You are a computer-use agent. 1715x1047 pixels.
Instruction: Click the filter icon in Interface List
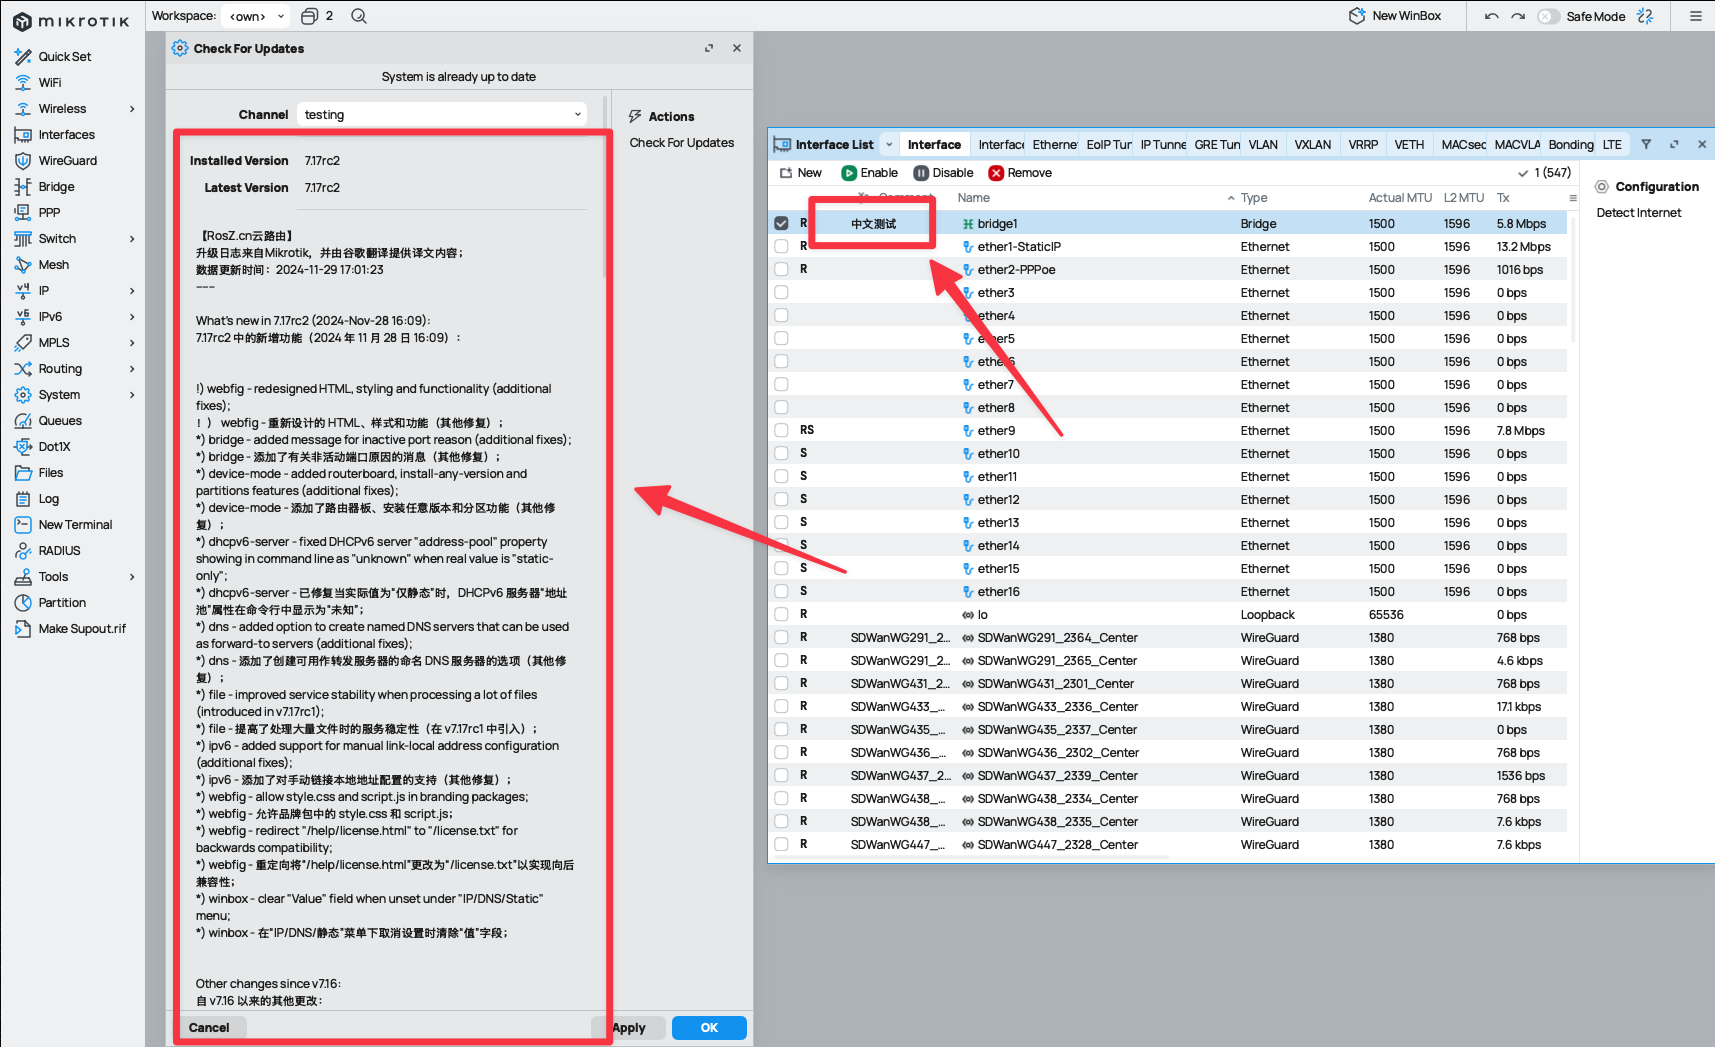click(1646, 144)
